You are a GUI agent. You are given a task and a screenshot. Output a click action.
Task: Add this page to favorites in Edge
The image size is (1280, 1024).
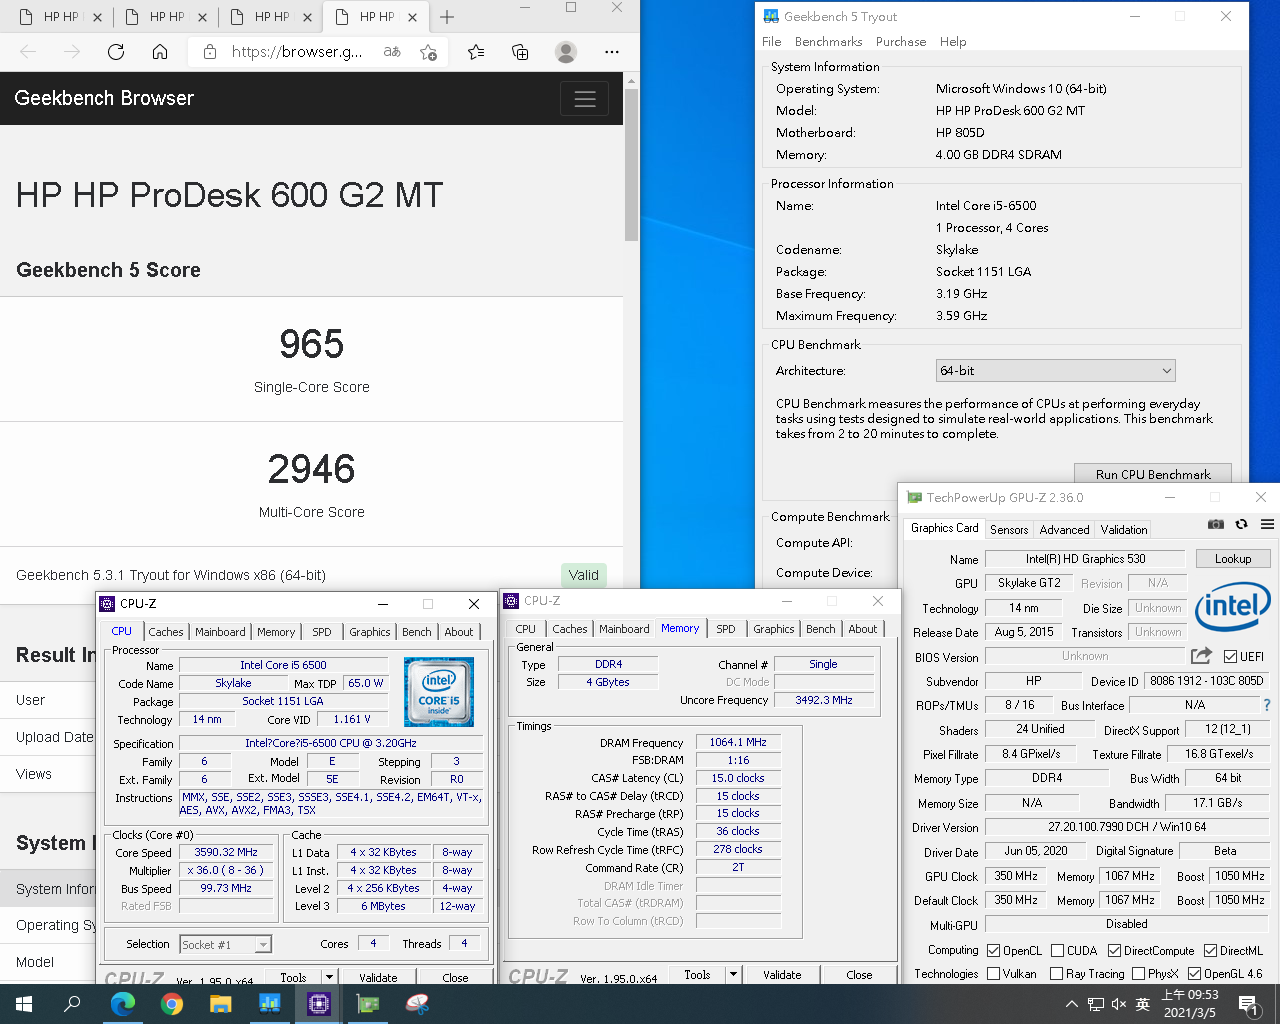click(x=429, y=52)
